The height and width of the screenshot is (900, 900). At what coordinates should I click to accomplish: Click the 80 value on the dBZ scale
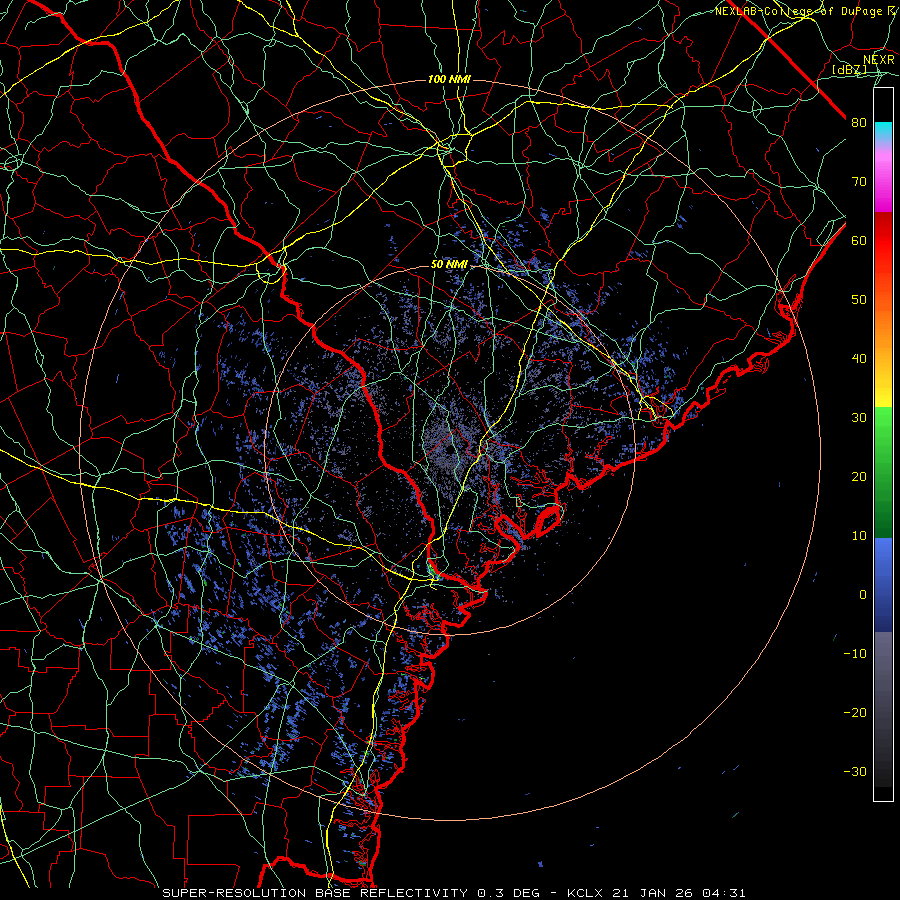coord(859,123)
